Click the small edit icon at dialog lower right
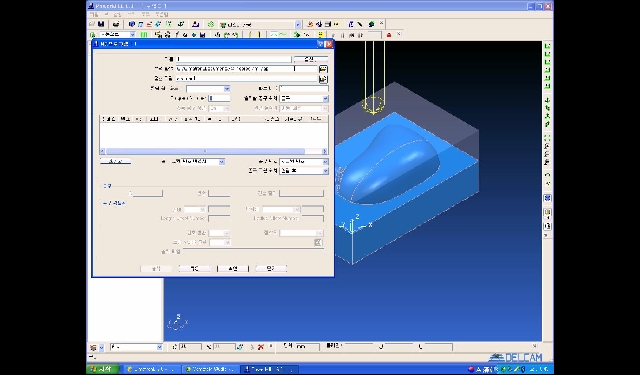 coord(318,242)
